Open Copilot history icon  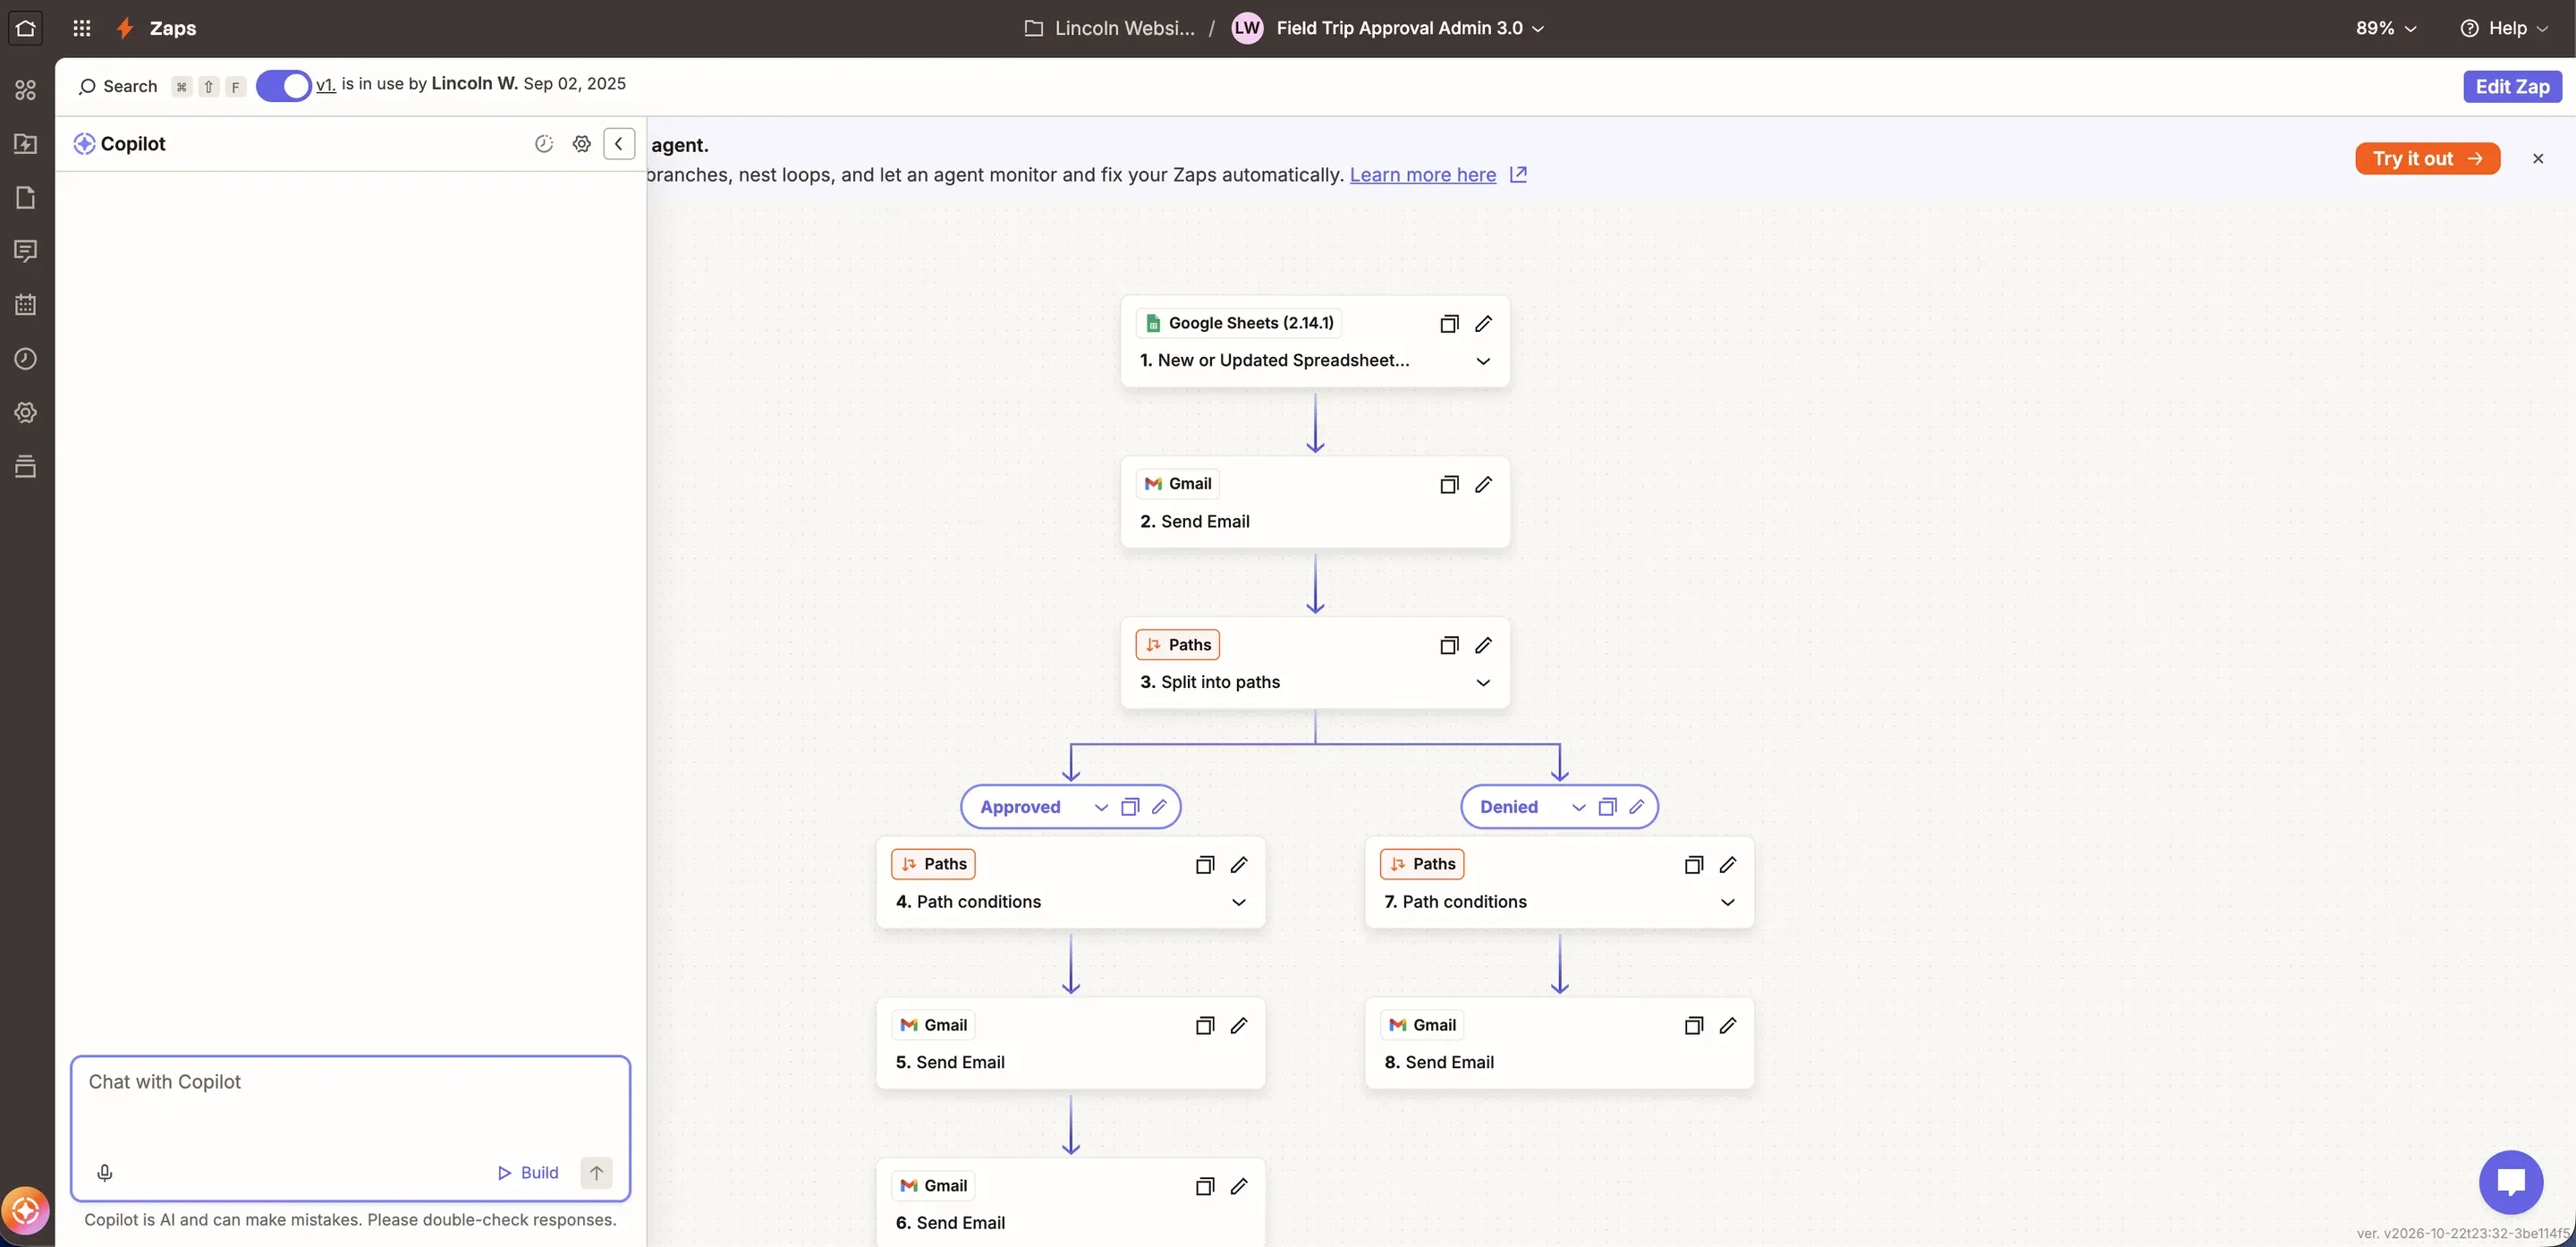pos(544,144)
